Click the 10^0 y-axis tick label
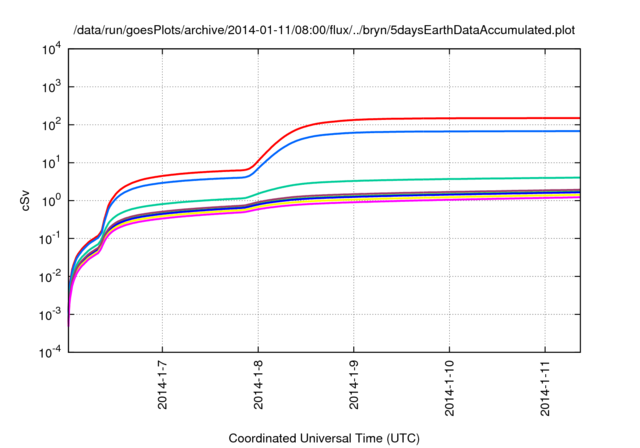 52,201
